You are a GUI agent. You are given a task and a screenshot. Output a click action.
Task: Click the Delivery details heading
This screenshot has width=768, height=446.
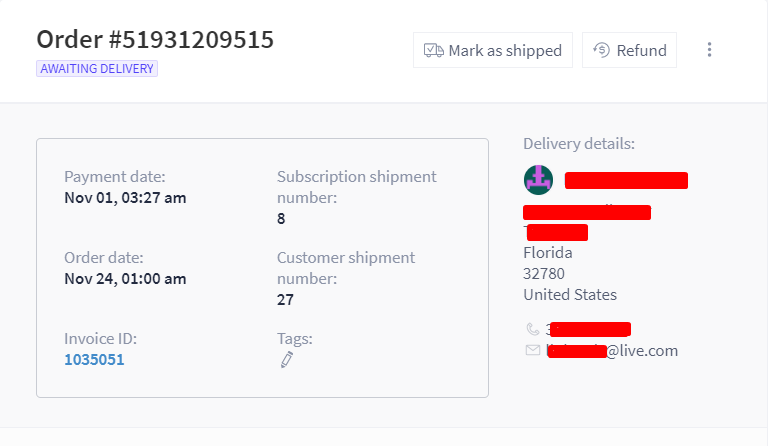(579, 143)
